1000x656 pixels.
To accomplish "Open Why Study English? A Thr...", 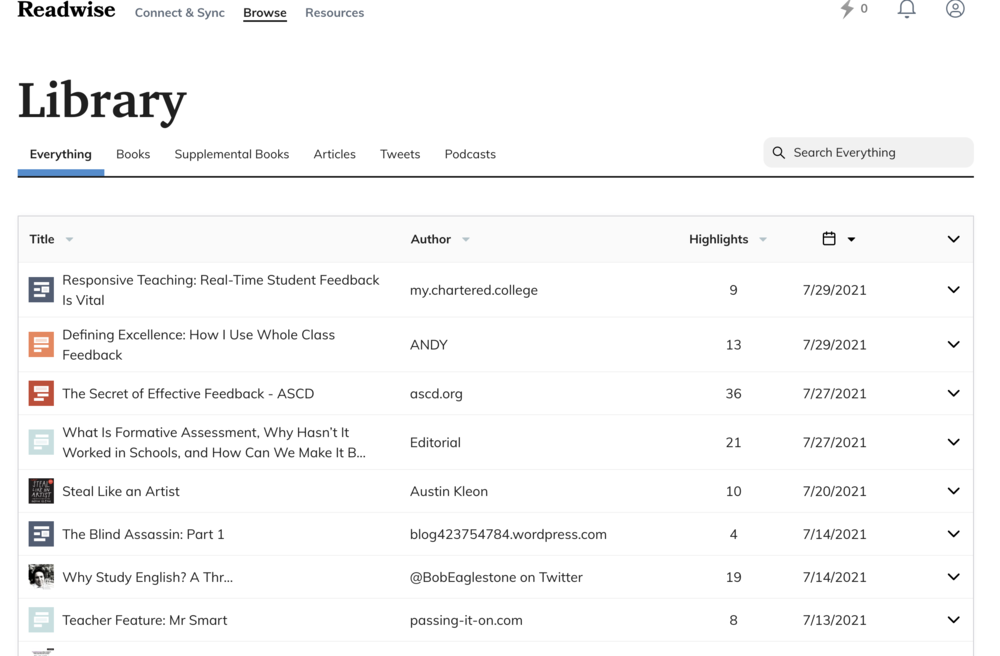I will tap(147, 577).
